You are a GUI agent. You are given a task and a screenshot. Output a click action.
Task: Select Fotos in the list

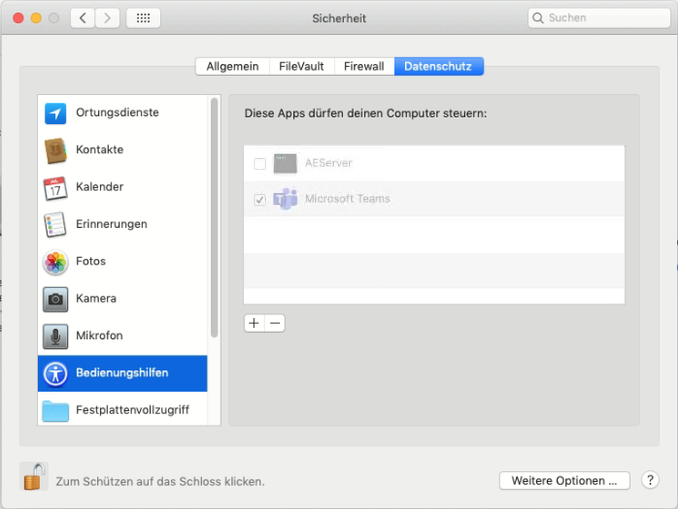tap(123, 262)
